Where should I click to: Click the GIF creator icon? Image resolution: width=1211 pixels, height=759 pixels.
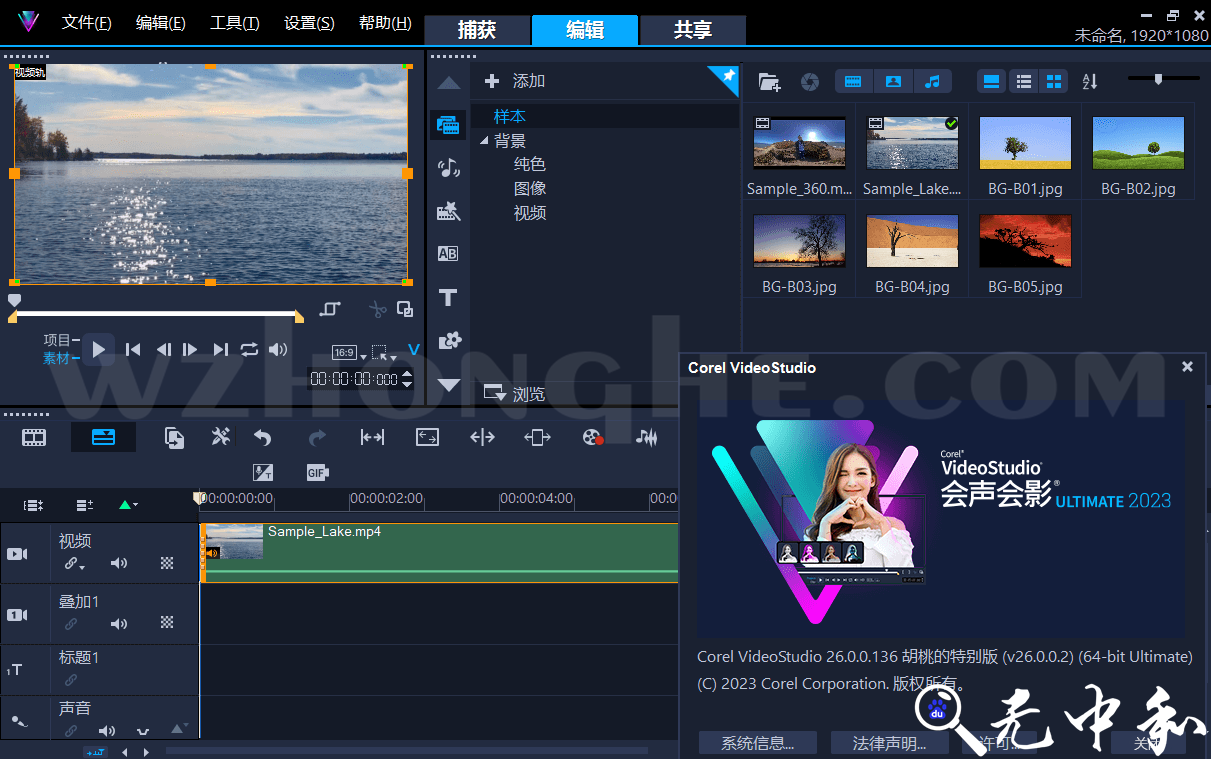318,472
